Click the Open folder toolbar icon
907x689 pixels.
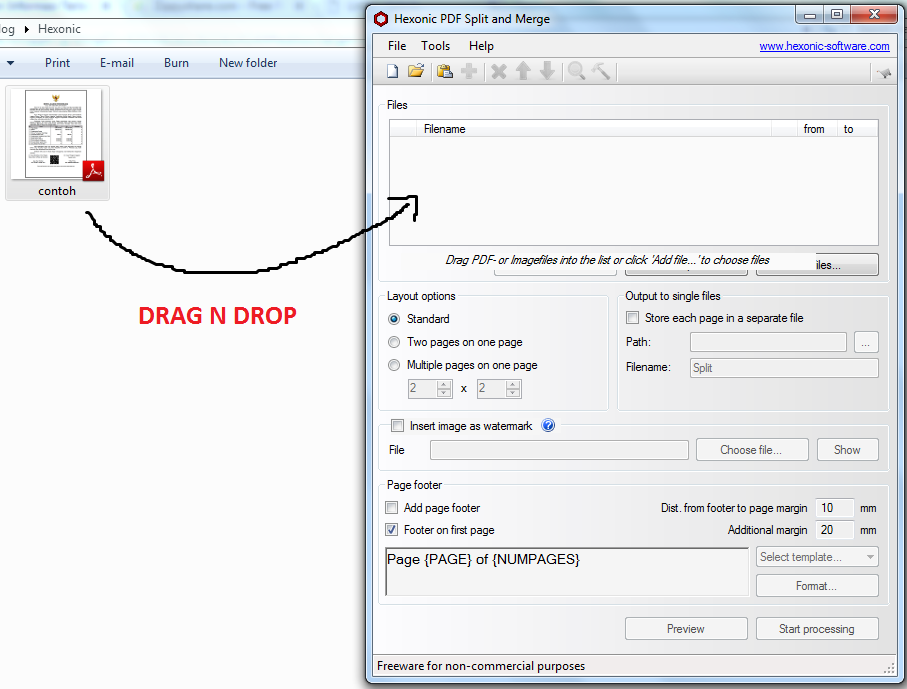point(416,71)
